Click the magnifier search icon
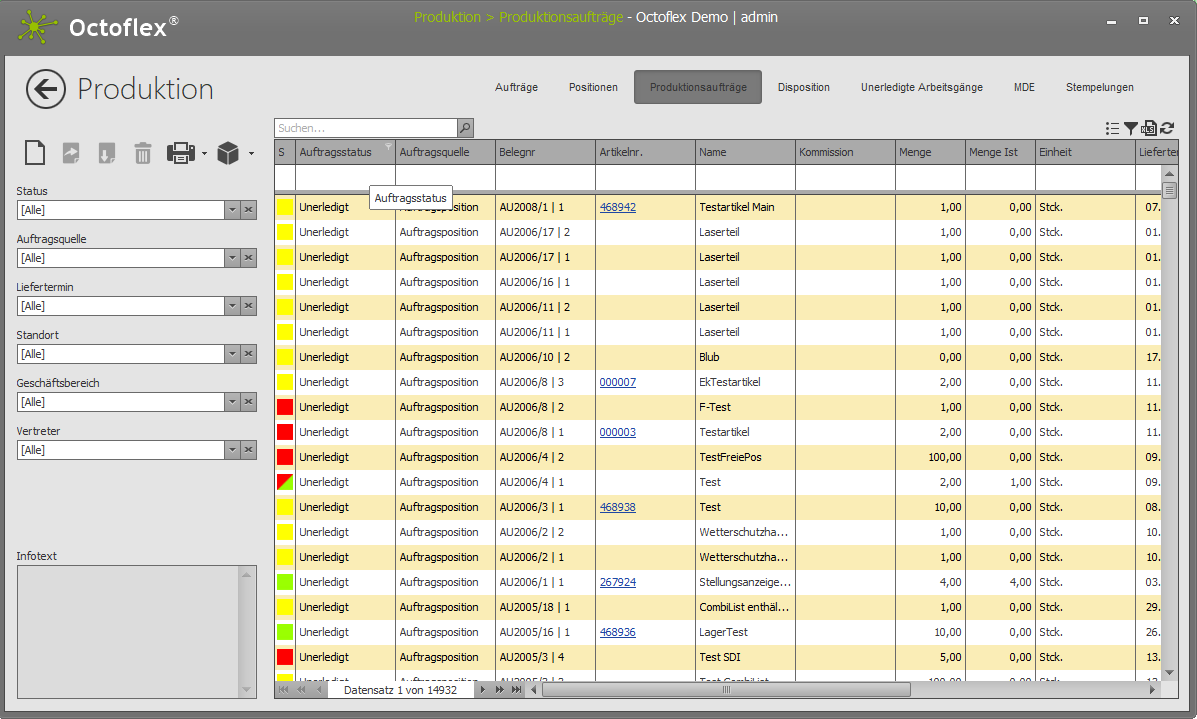 tap(465, 128)
